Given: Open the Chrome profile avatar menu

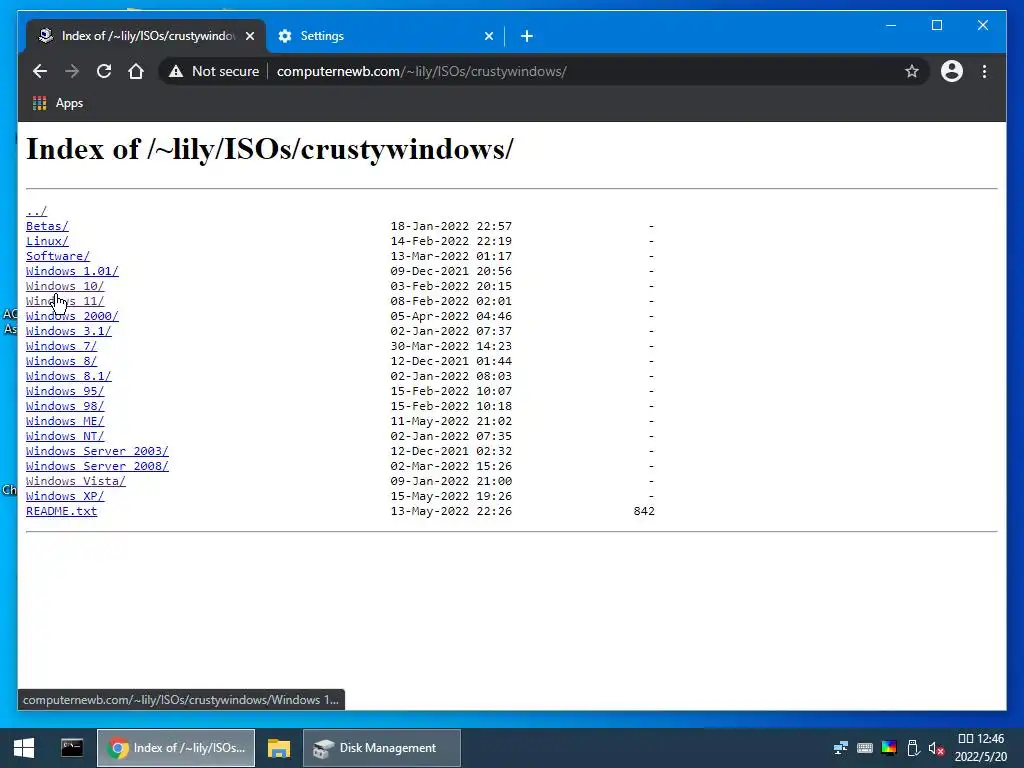Looking at the screenshot, I should [952, 71].
